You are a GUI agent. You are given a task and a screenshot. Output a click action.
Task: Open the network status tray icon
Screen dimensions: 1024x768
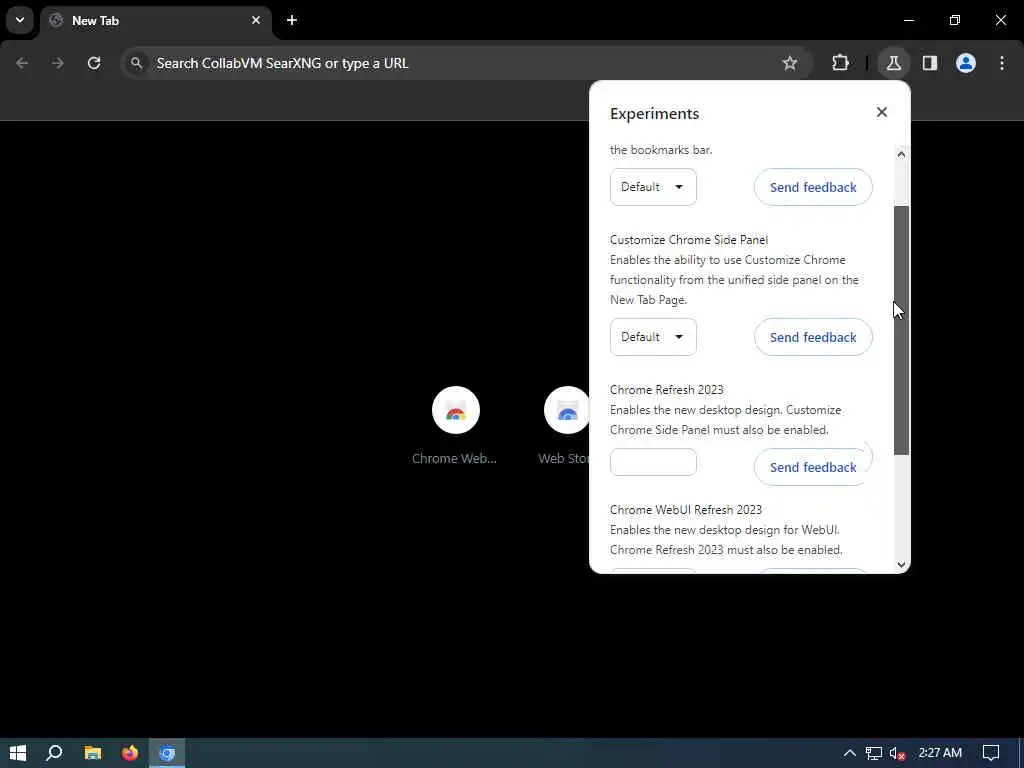(874, 753)
